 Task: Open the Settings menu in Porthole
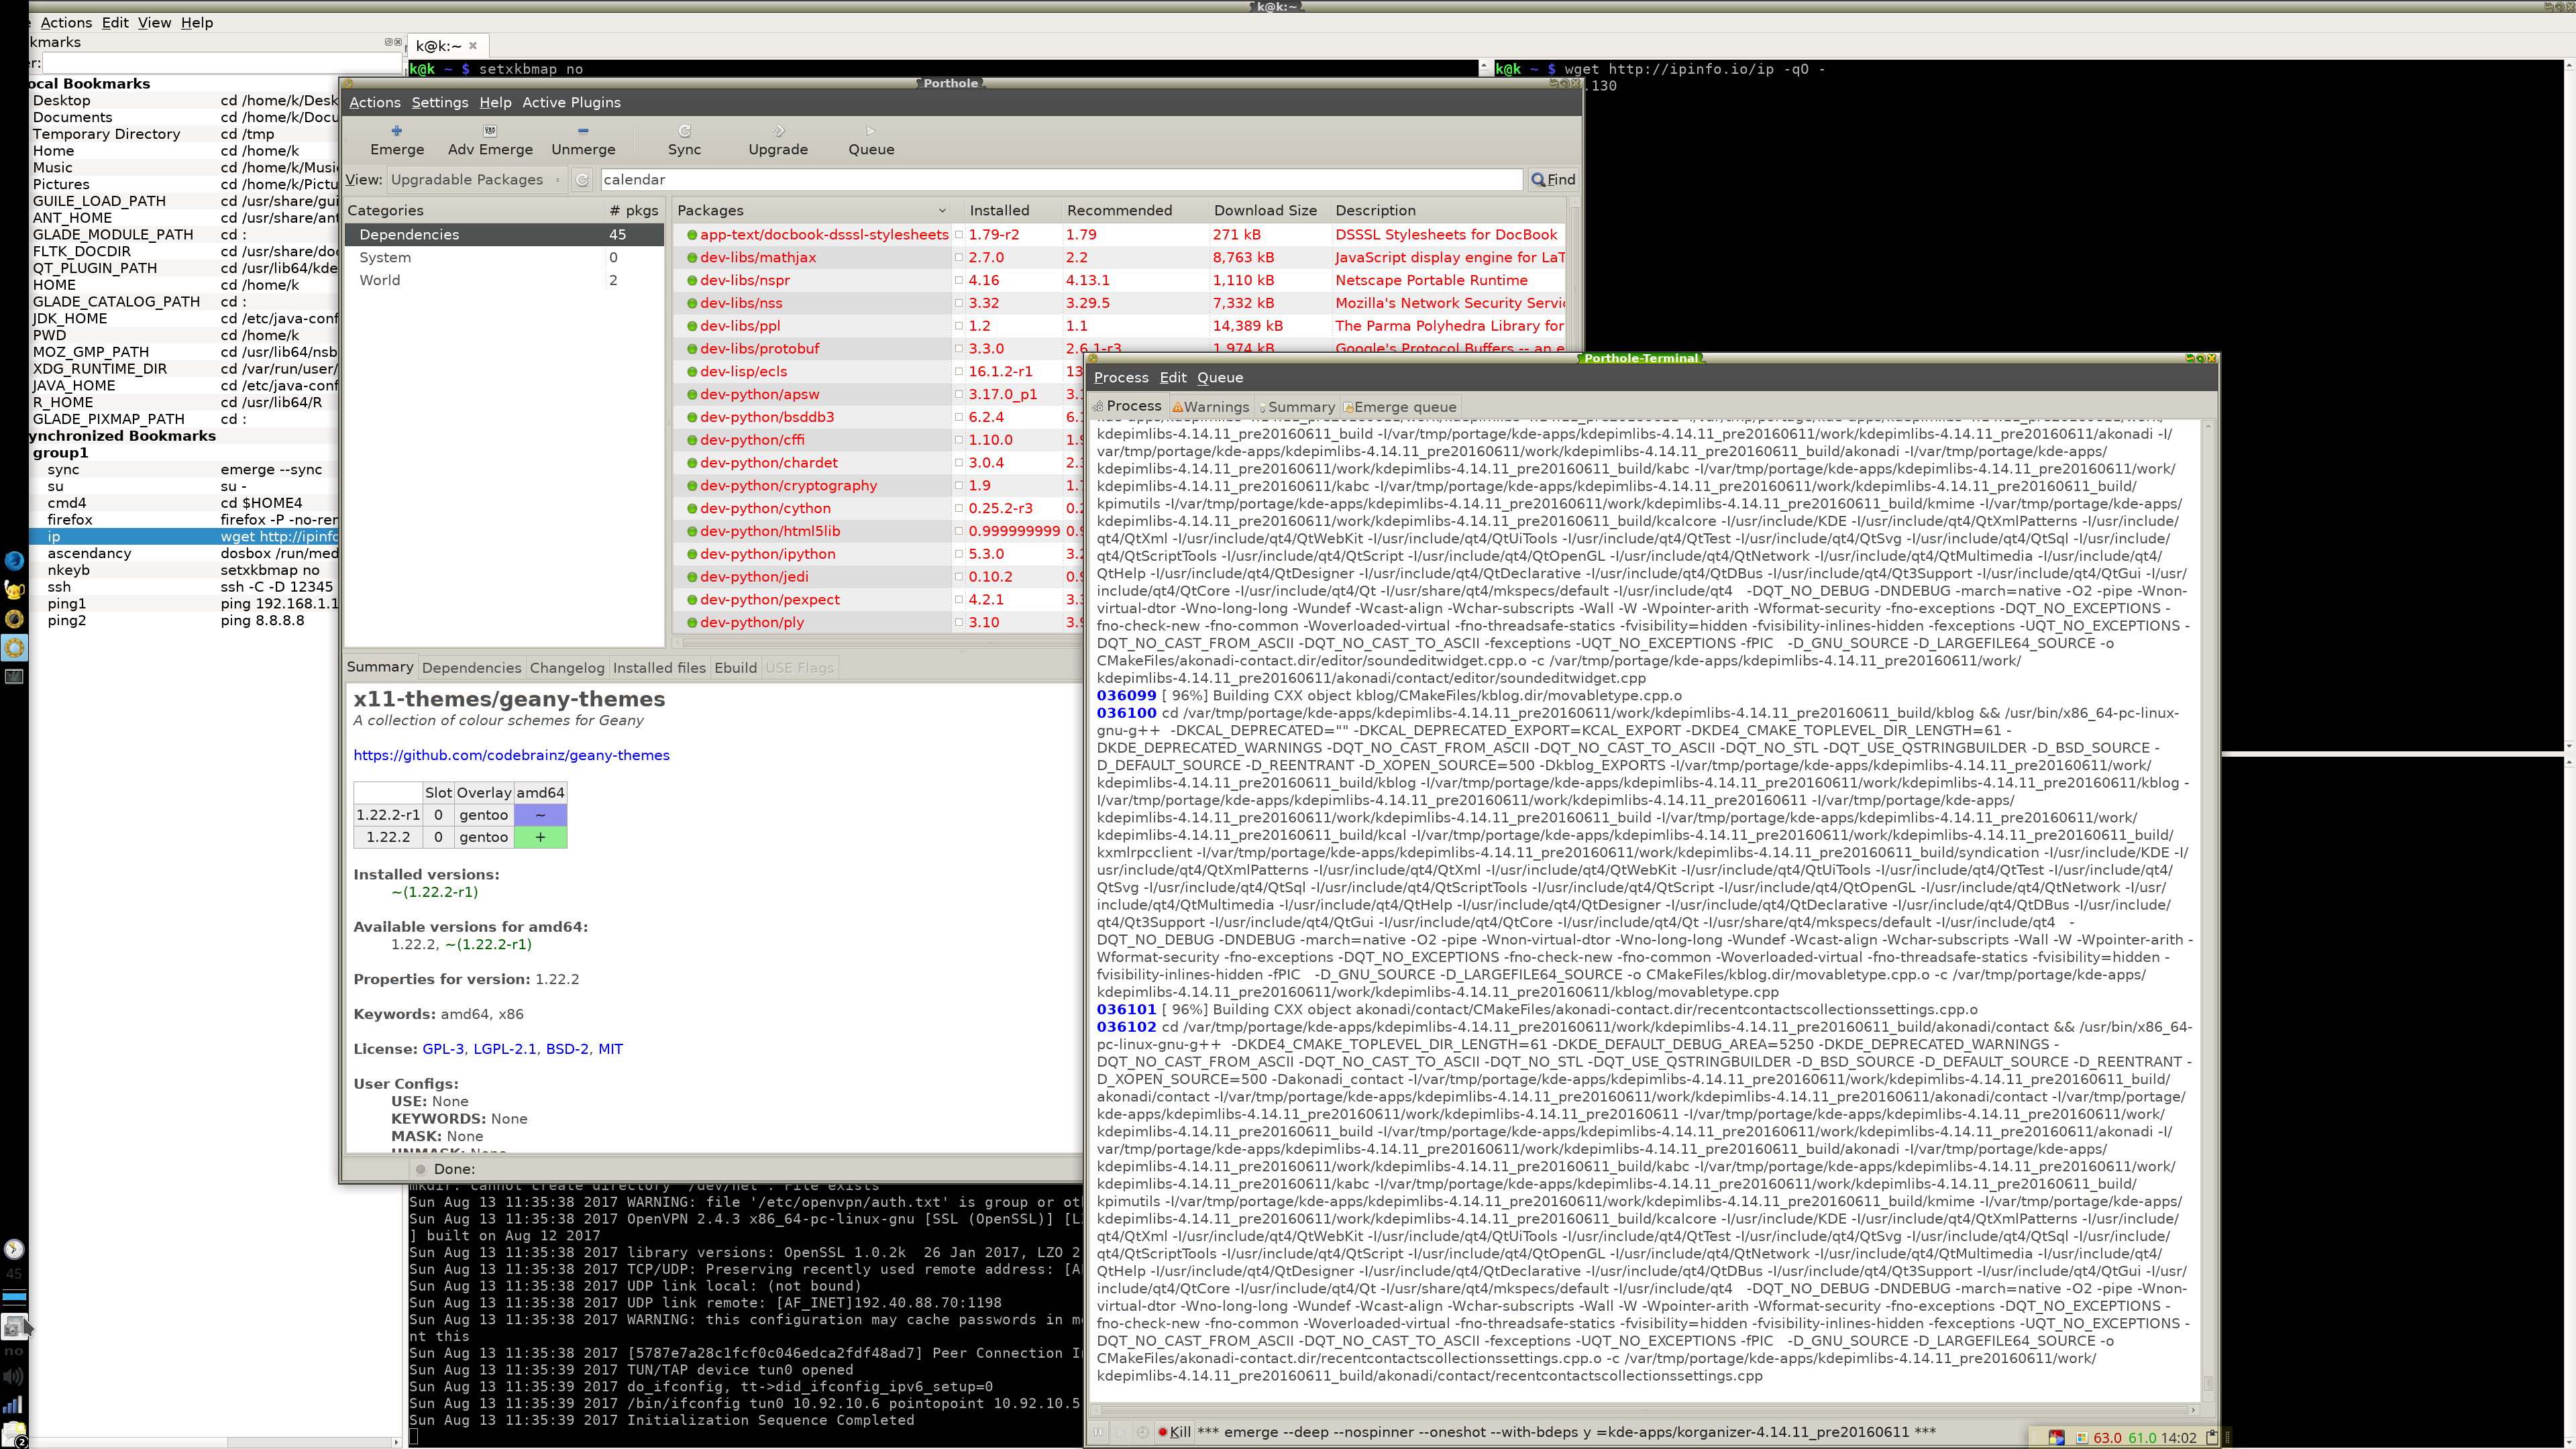click(439, 102)
